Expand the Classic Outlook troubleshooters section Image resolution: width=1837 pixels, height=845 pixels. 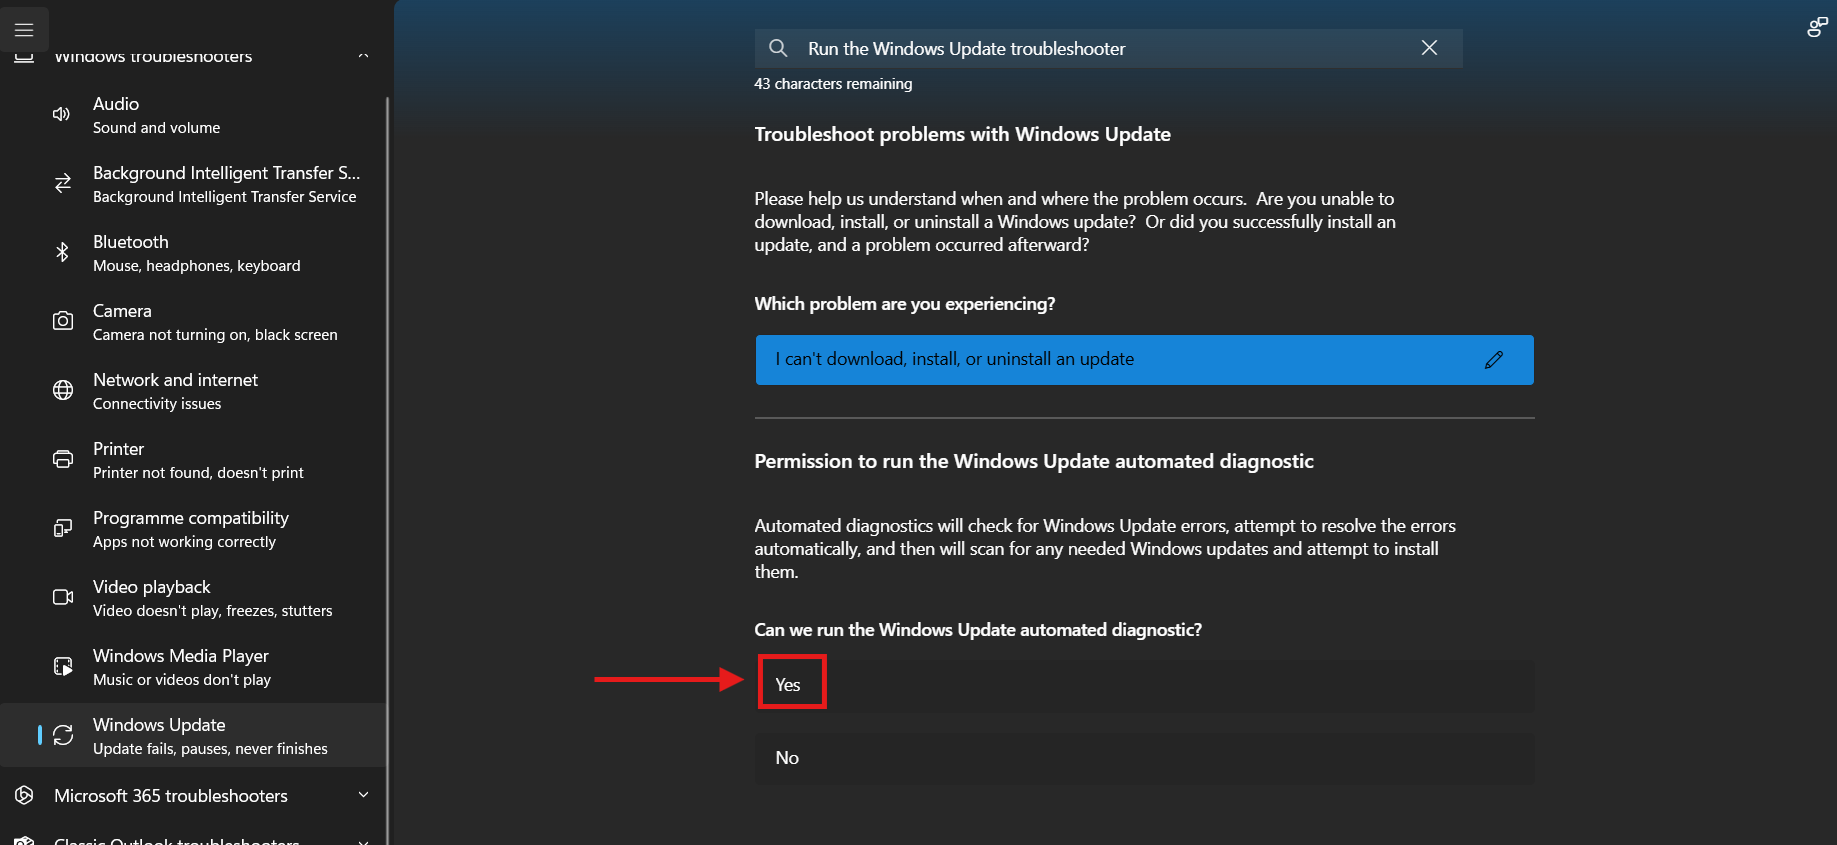click(363, 842)
